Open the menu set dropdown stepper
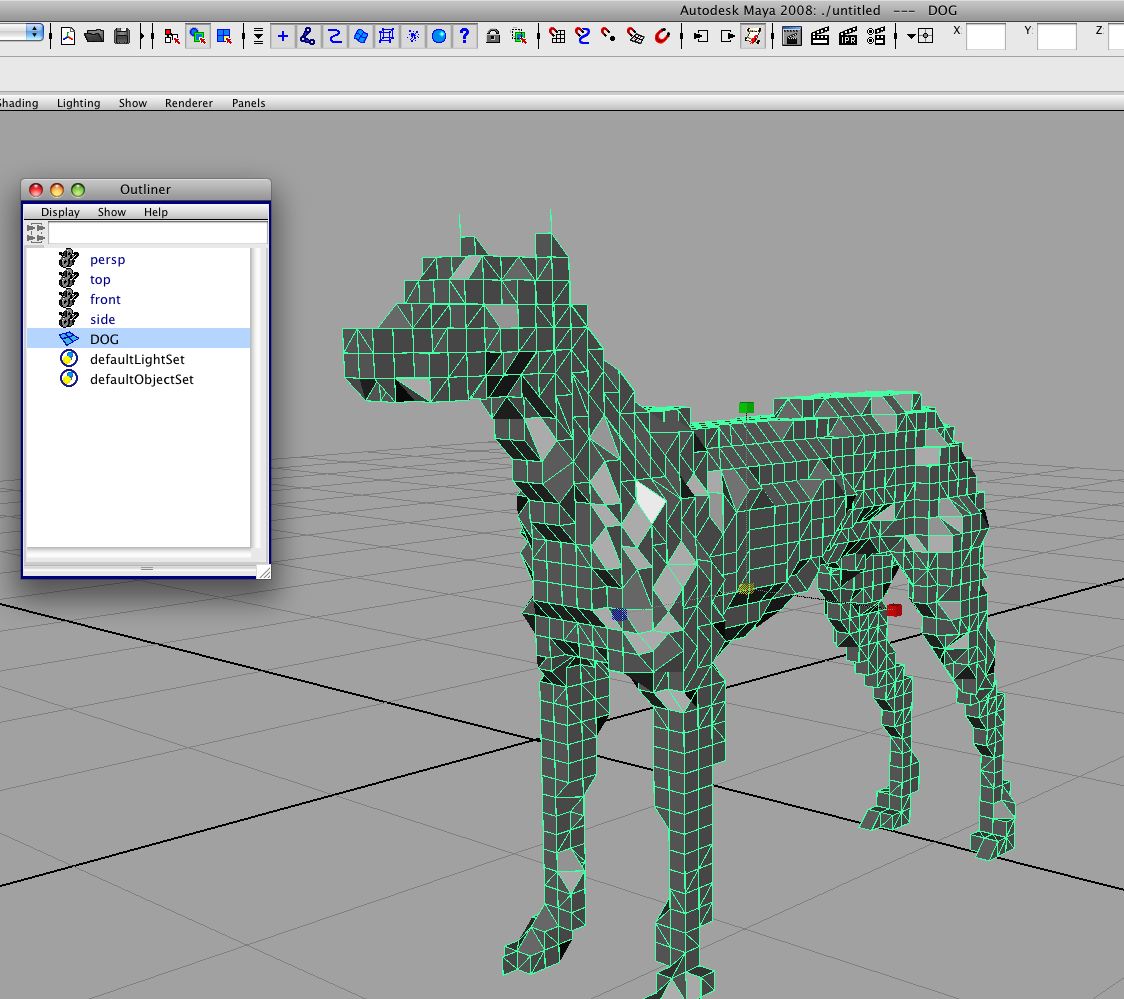This screenshot has width=1124, height=999. click(34, 32)
